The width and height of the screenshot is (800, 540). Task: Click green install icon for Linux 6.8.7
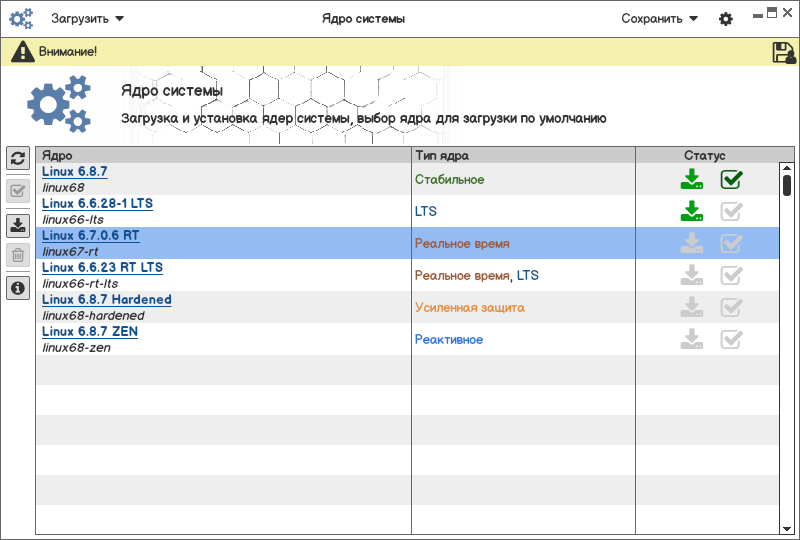(691, 180)
